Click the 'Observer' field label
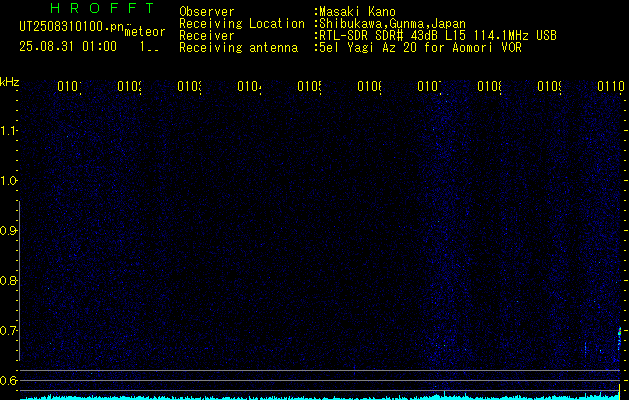The height and width of the screenshot is (400, 629). pos(207,12)
